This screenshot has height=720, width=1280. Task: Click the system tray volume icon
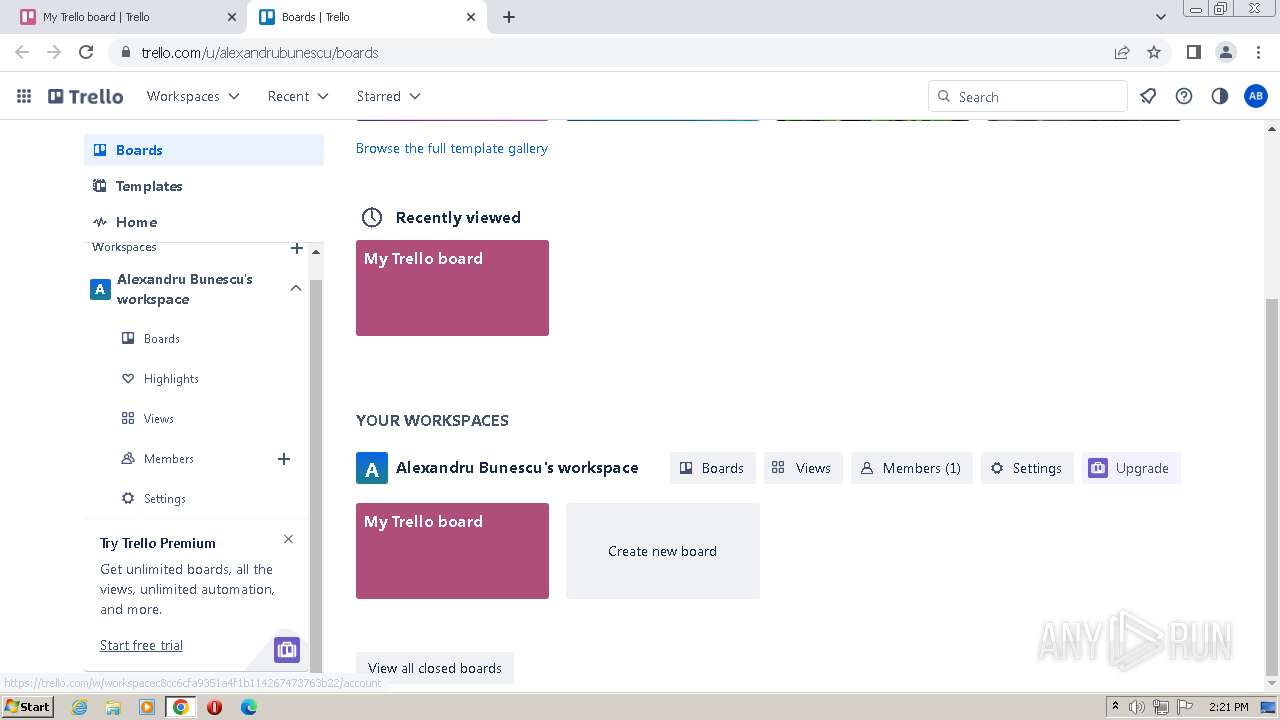pos(1137,707)
